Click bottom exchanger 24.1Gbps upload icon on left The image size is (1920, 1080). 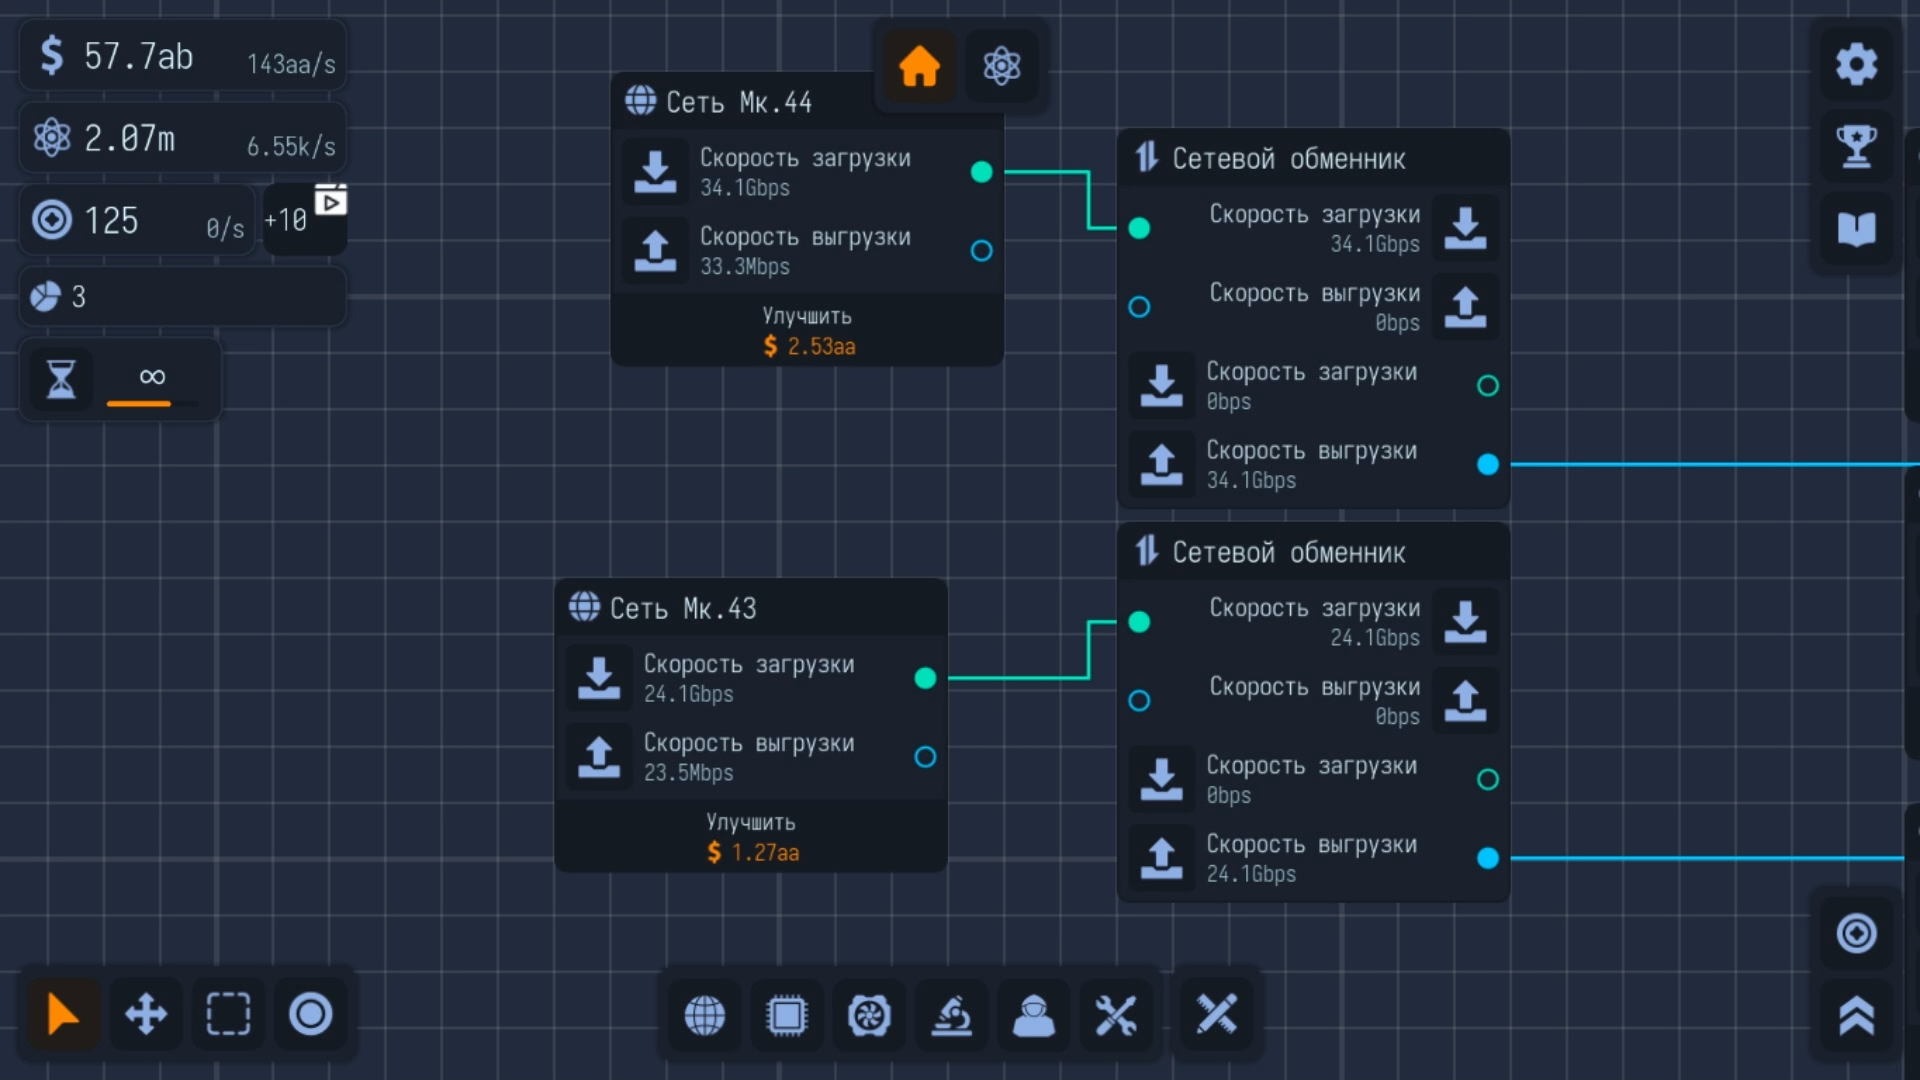[1161, 858]
